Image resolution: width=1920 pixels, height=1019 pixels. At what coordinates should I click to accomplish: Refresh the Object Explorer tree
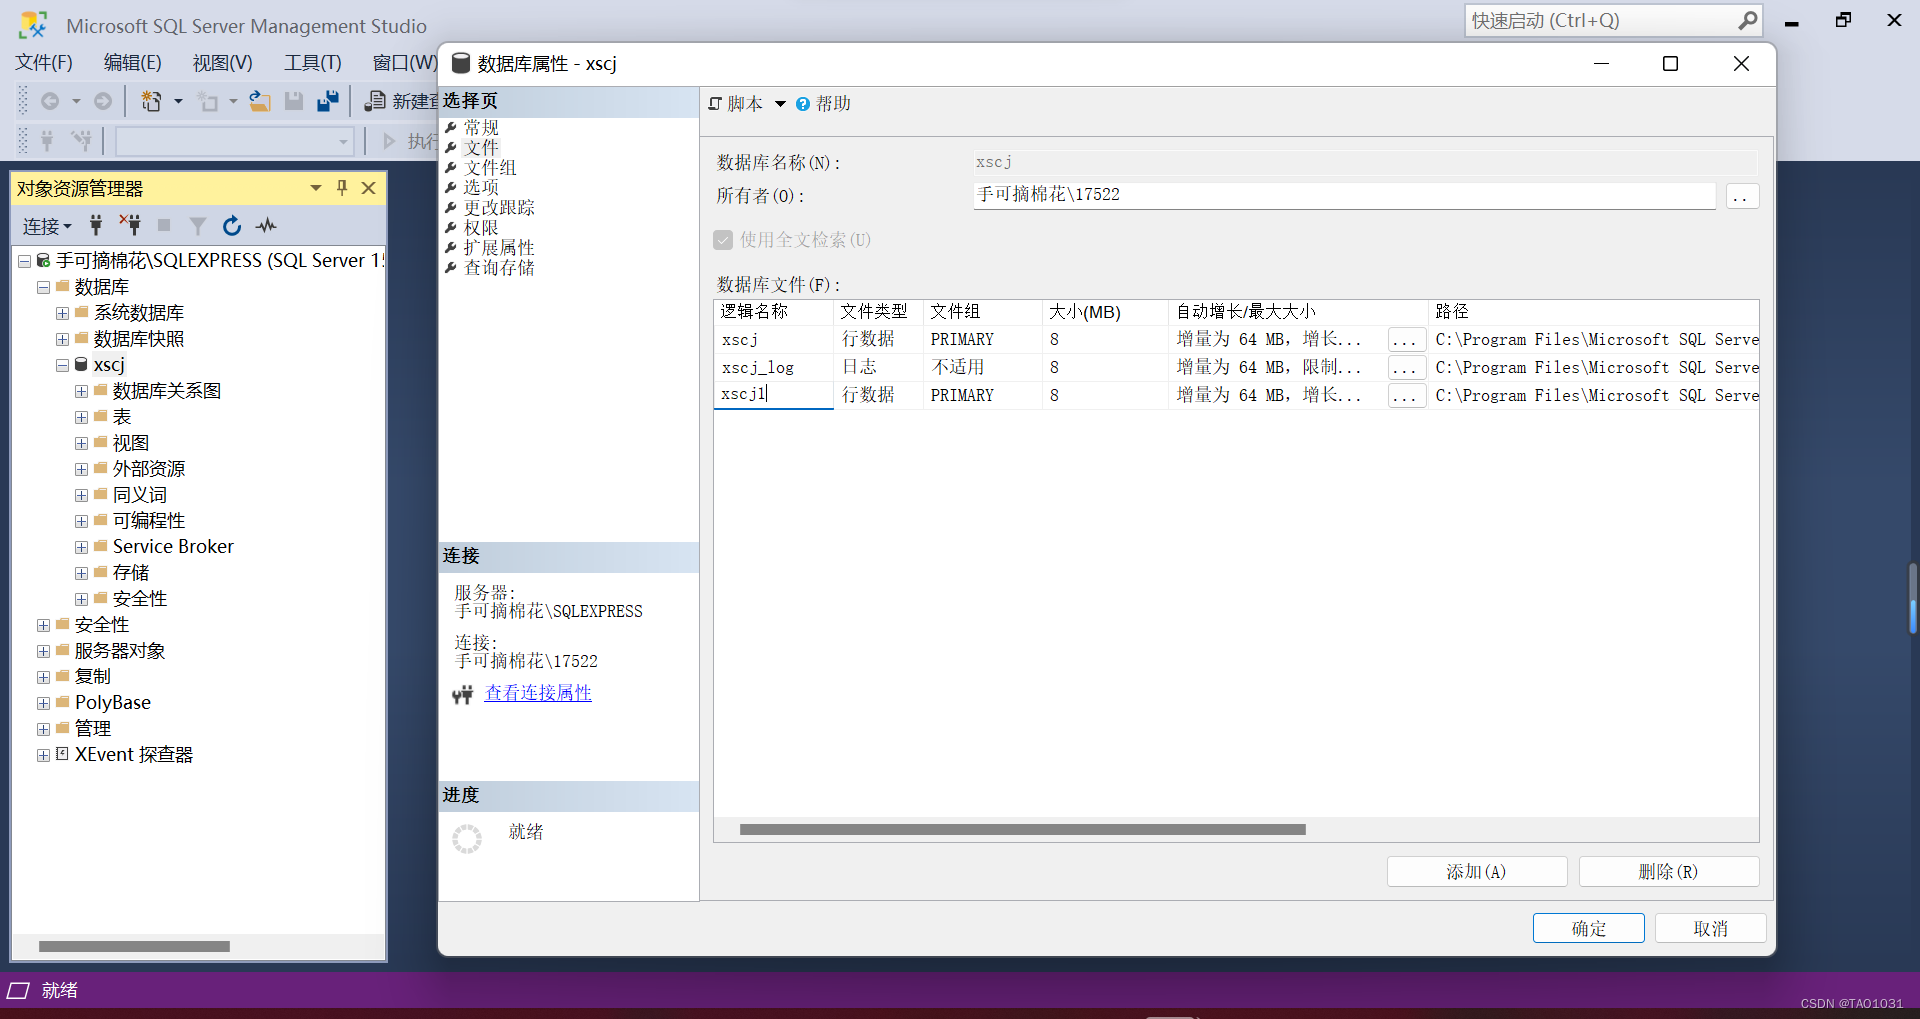coord(232,226)
